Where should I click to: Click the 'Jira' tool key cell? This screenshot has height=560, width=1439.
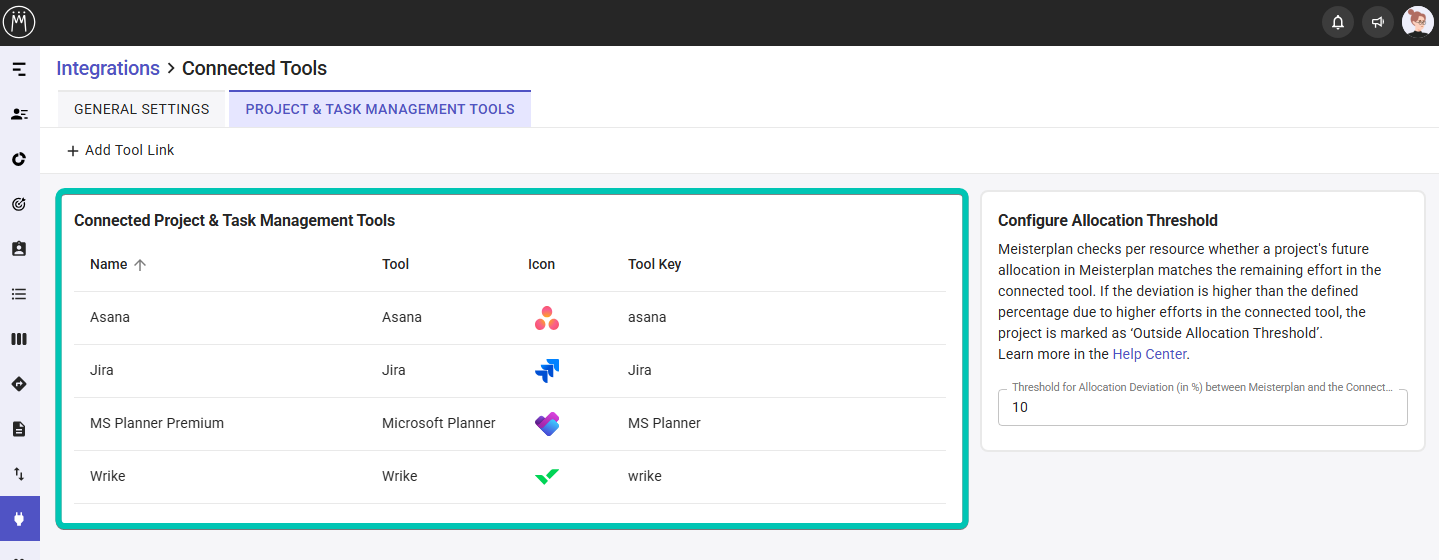coord(640,370)
